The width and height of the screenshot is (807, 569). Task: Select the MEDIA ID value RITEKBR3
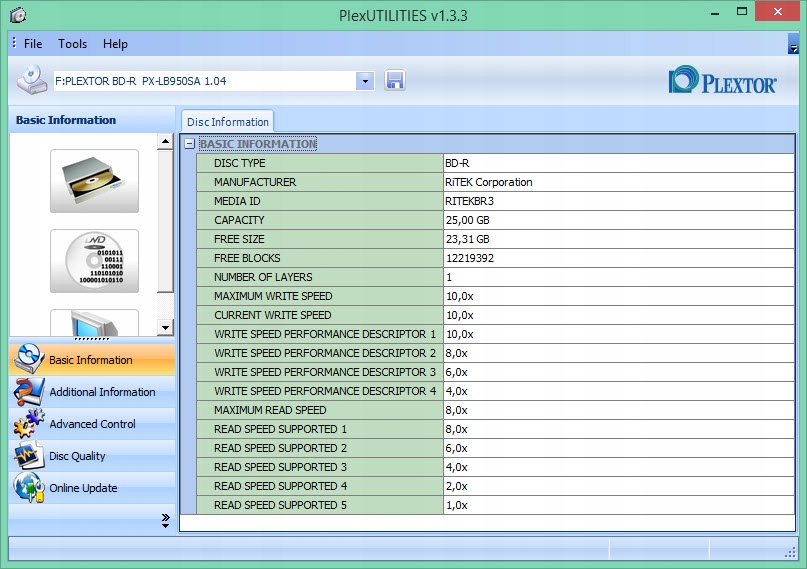[469, 201]
